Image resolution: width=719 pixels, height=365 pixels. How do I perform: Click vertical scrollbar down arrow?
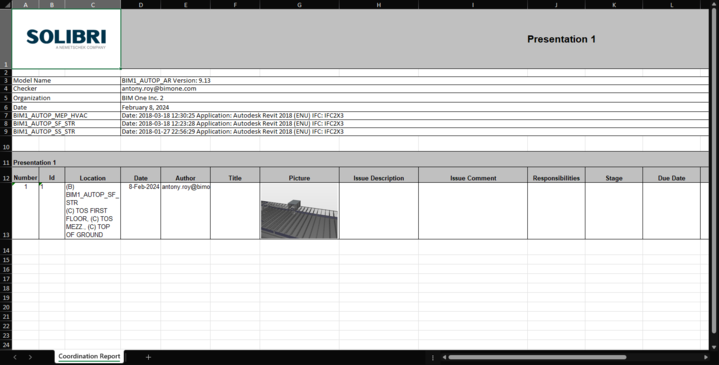714,348
